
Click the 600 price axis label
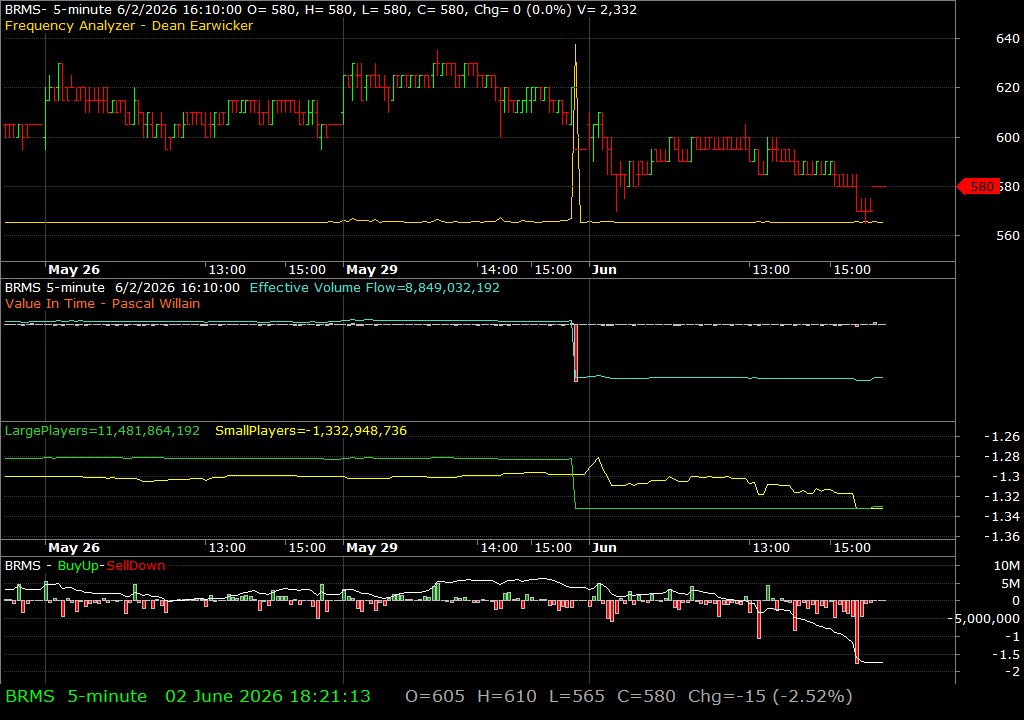point(1008,137)
